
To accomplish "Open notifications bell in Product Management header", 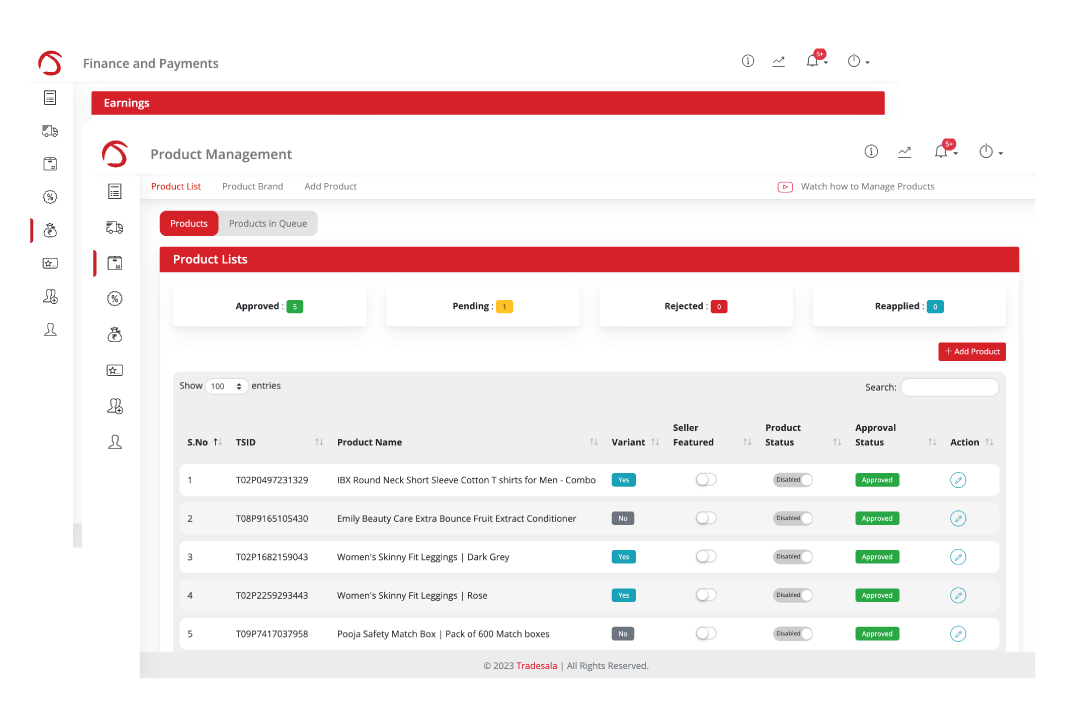I will point(941,152).
